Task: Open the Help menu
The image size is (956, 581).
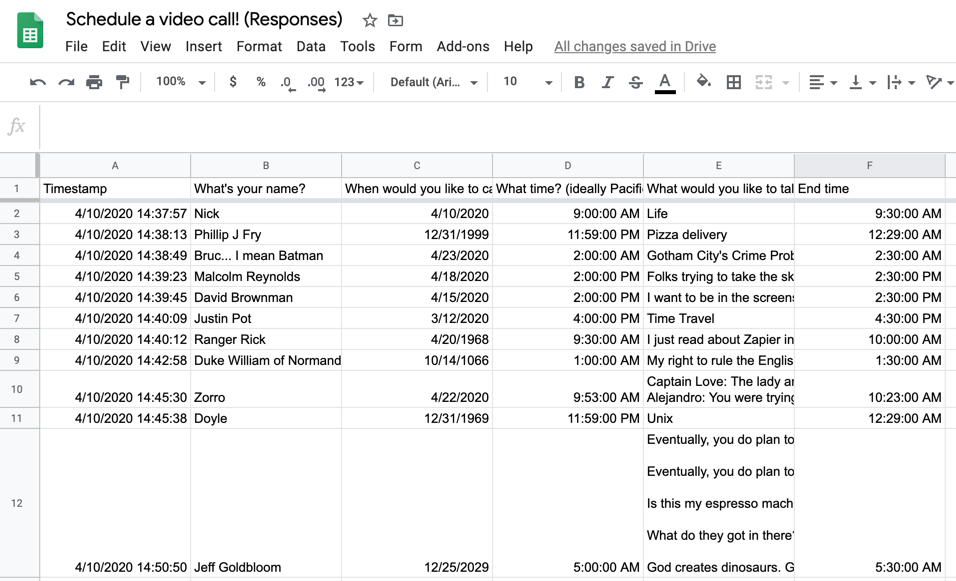Action: (518, 46)
